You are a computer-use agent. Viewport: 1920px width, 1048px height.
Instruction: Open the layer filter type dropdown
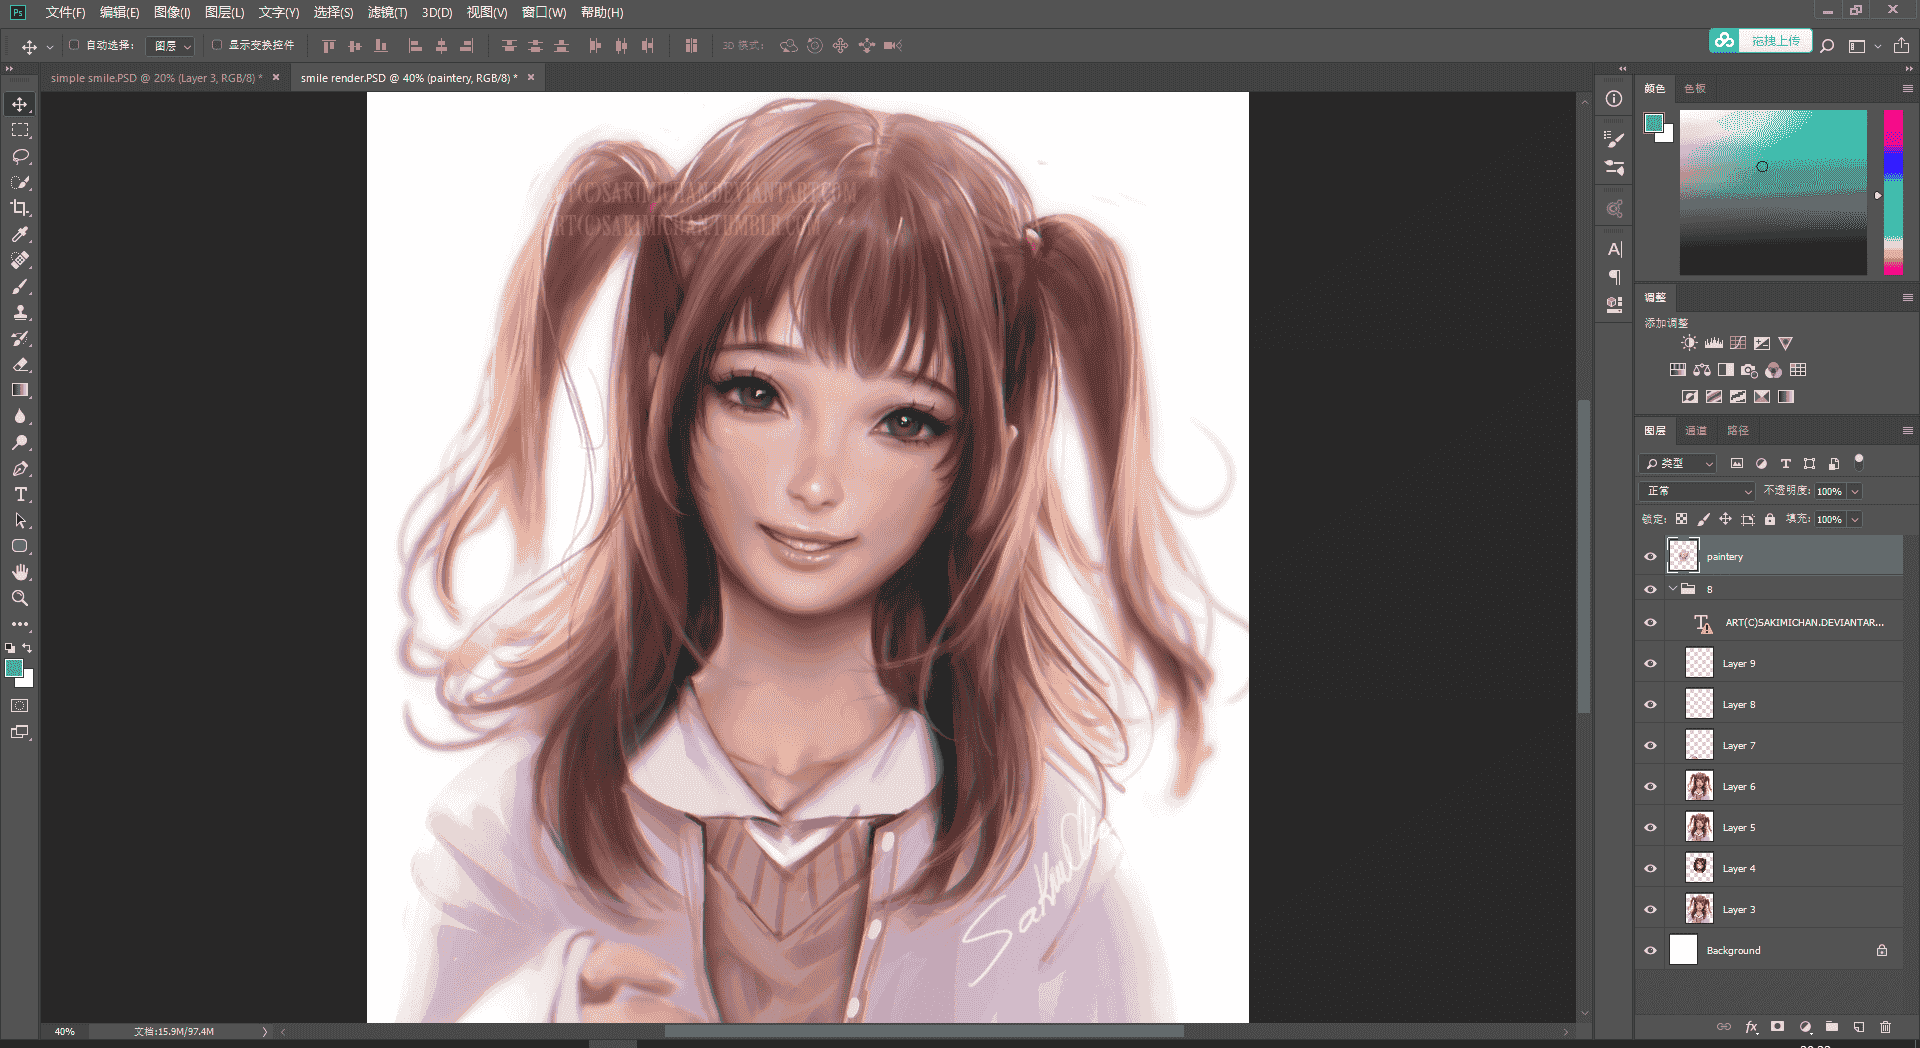[1678, 463]
